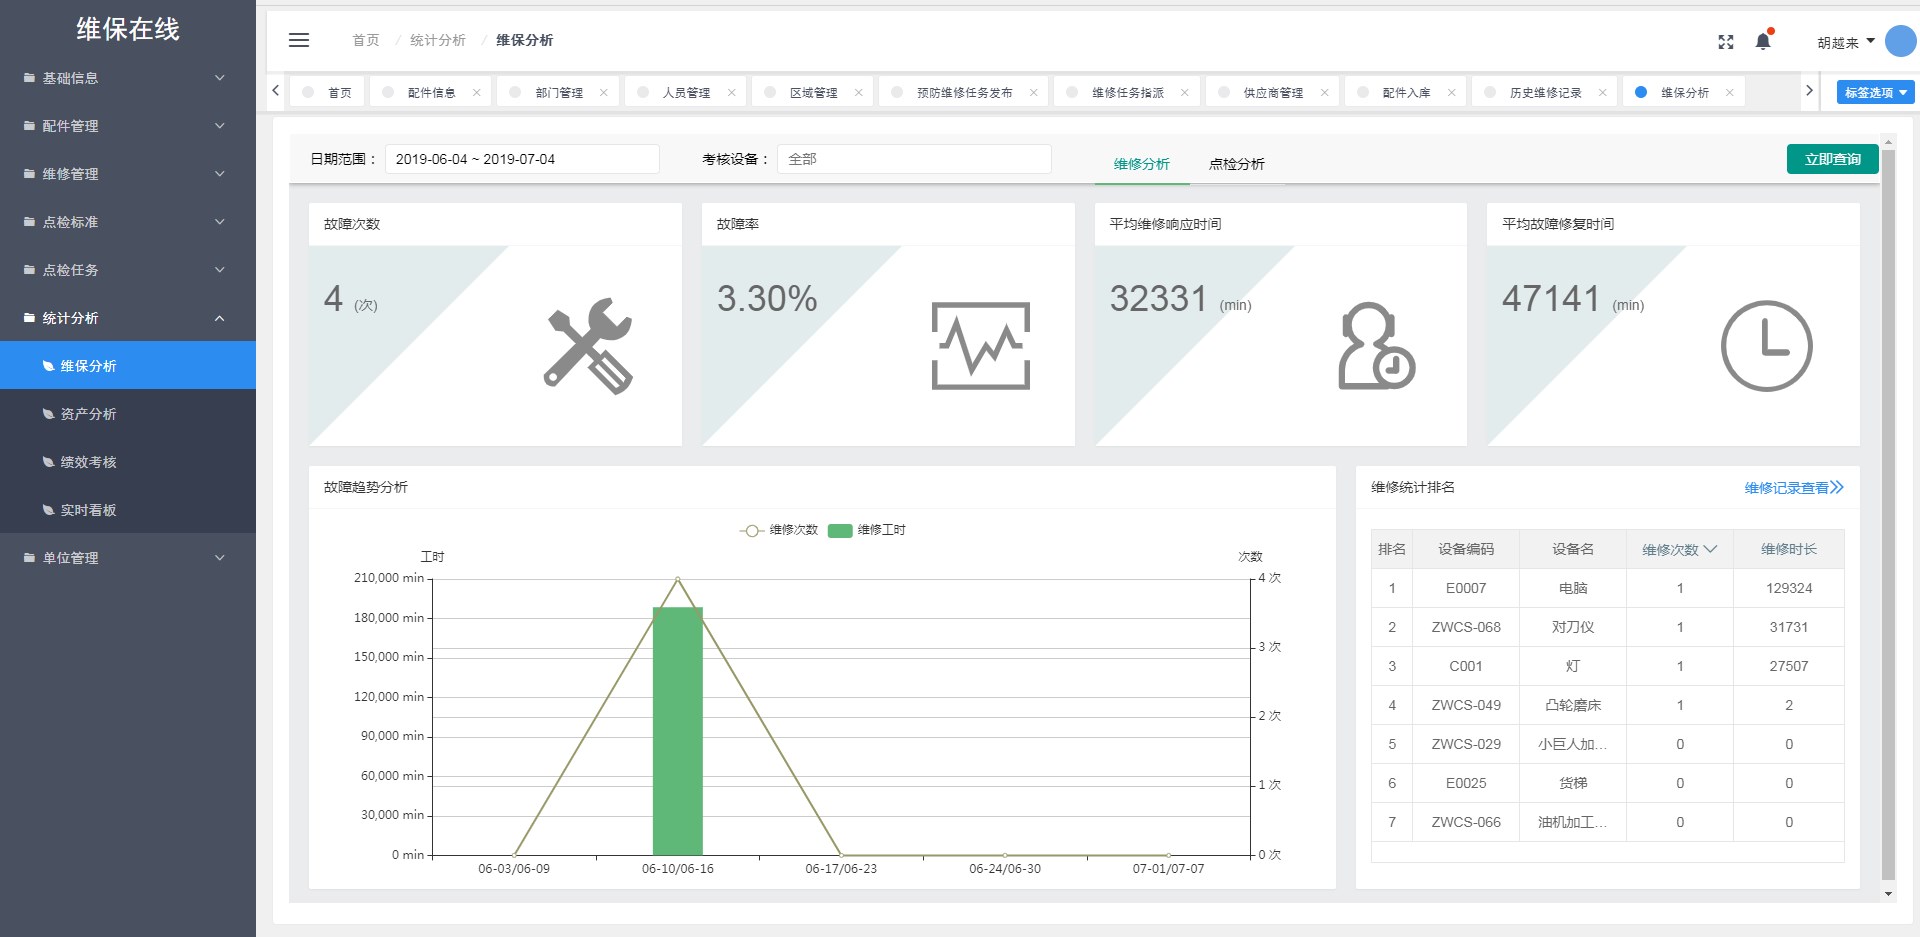1920x937 pixels.
Task: Open the 首页 page tab
Action: click(327, 92)
